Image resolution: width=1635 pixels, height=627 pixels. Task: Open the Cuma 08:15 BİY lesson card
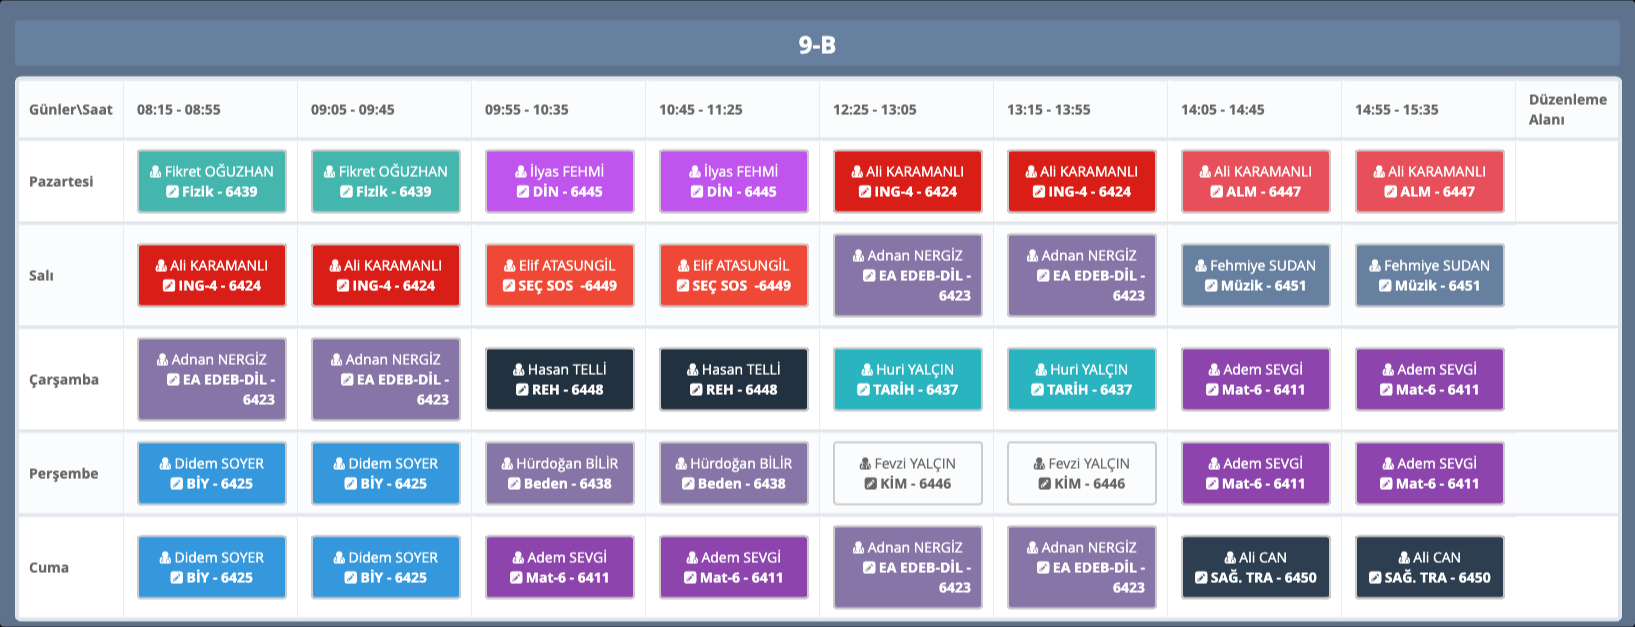click(211, 568)
